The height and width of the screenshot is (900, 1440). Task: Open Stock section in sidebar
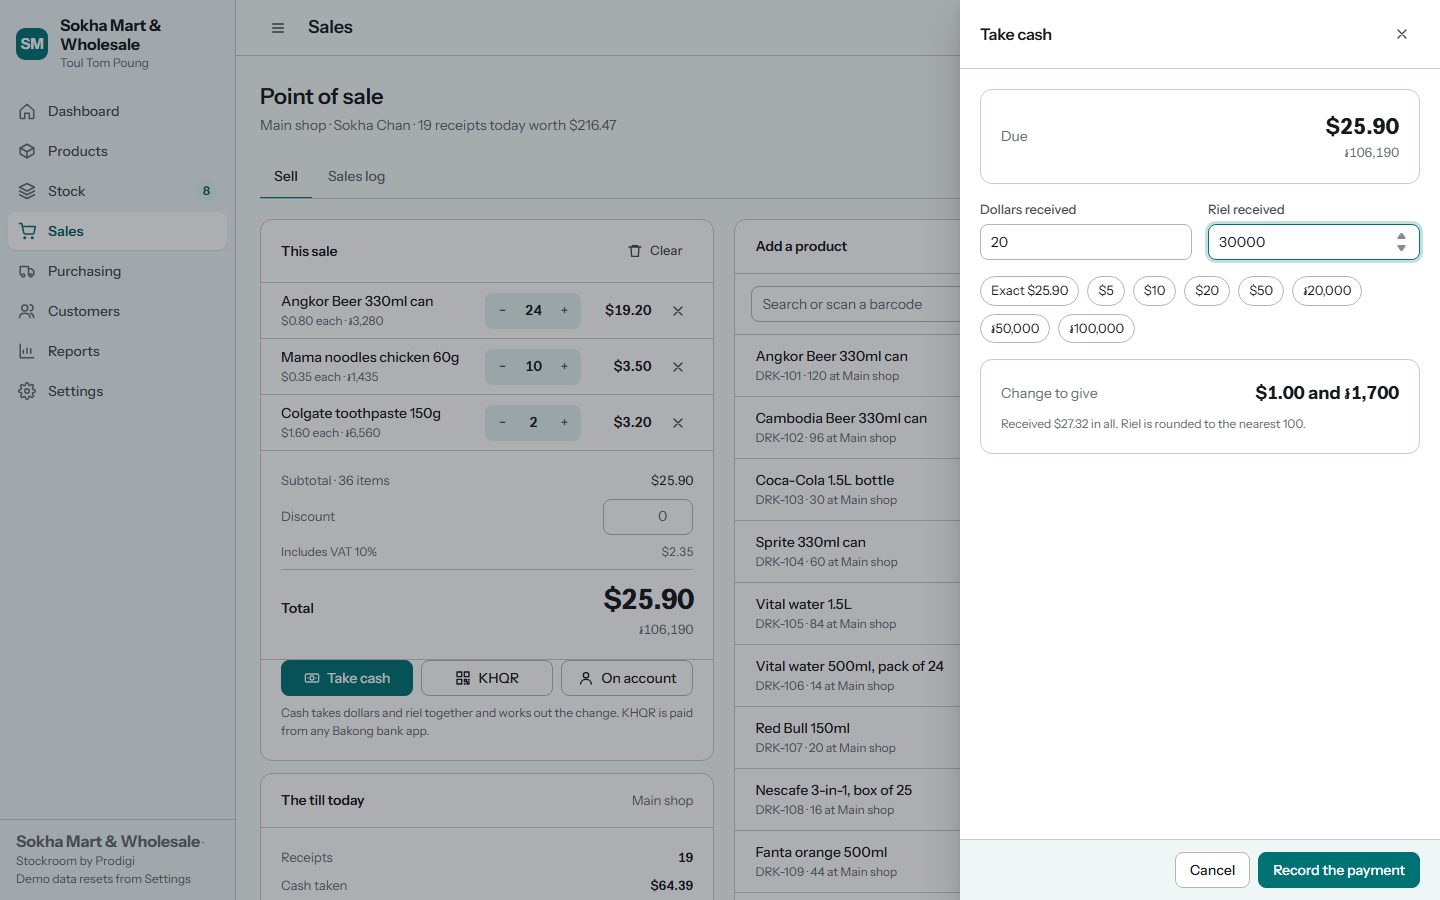click(117, 191)
